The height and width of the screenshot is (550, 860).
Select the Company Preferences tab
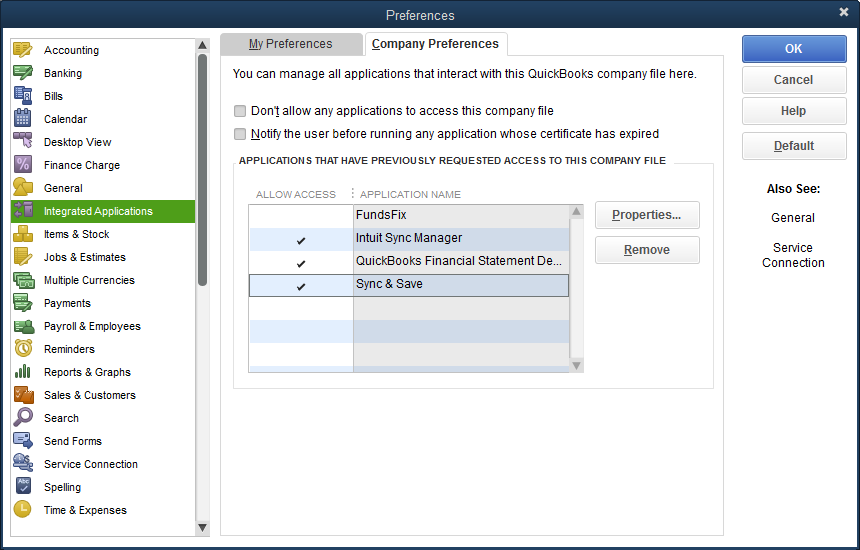[435, 44]
